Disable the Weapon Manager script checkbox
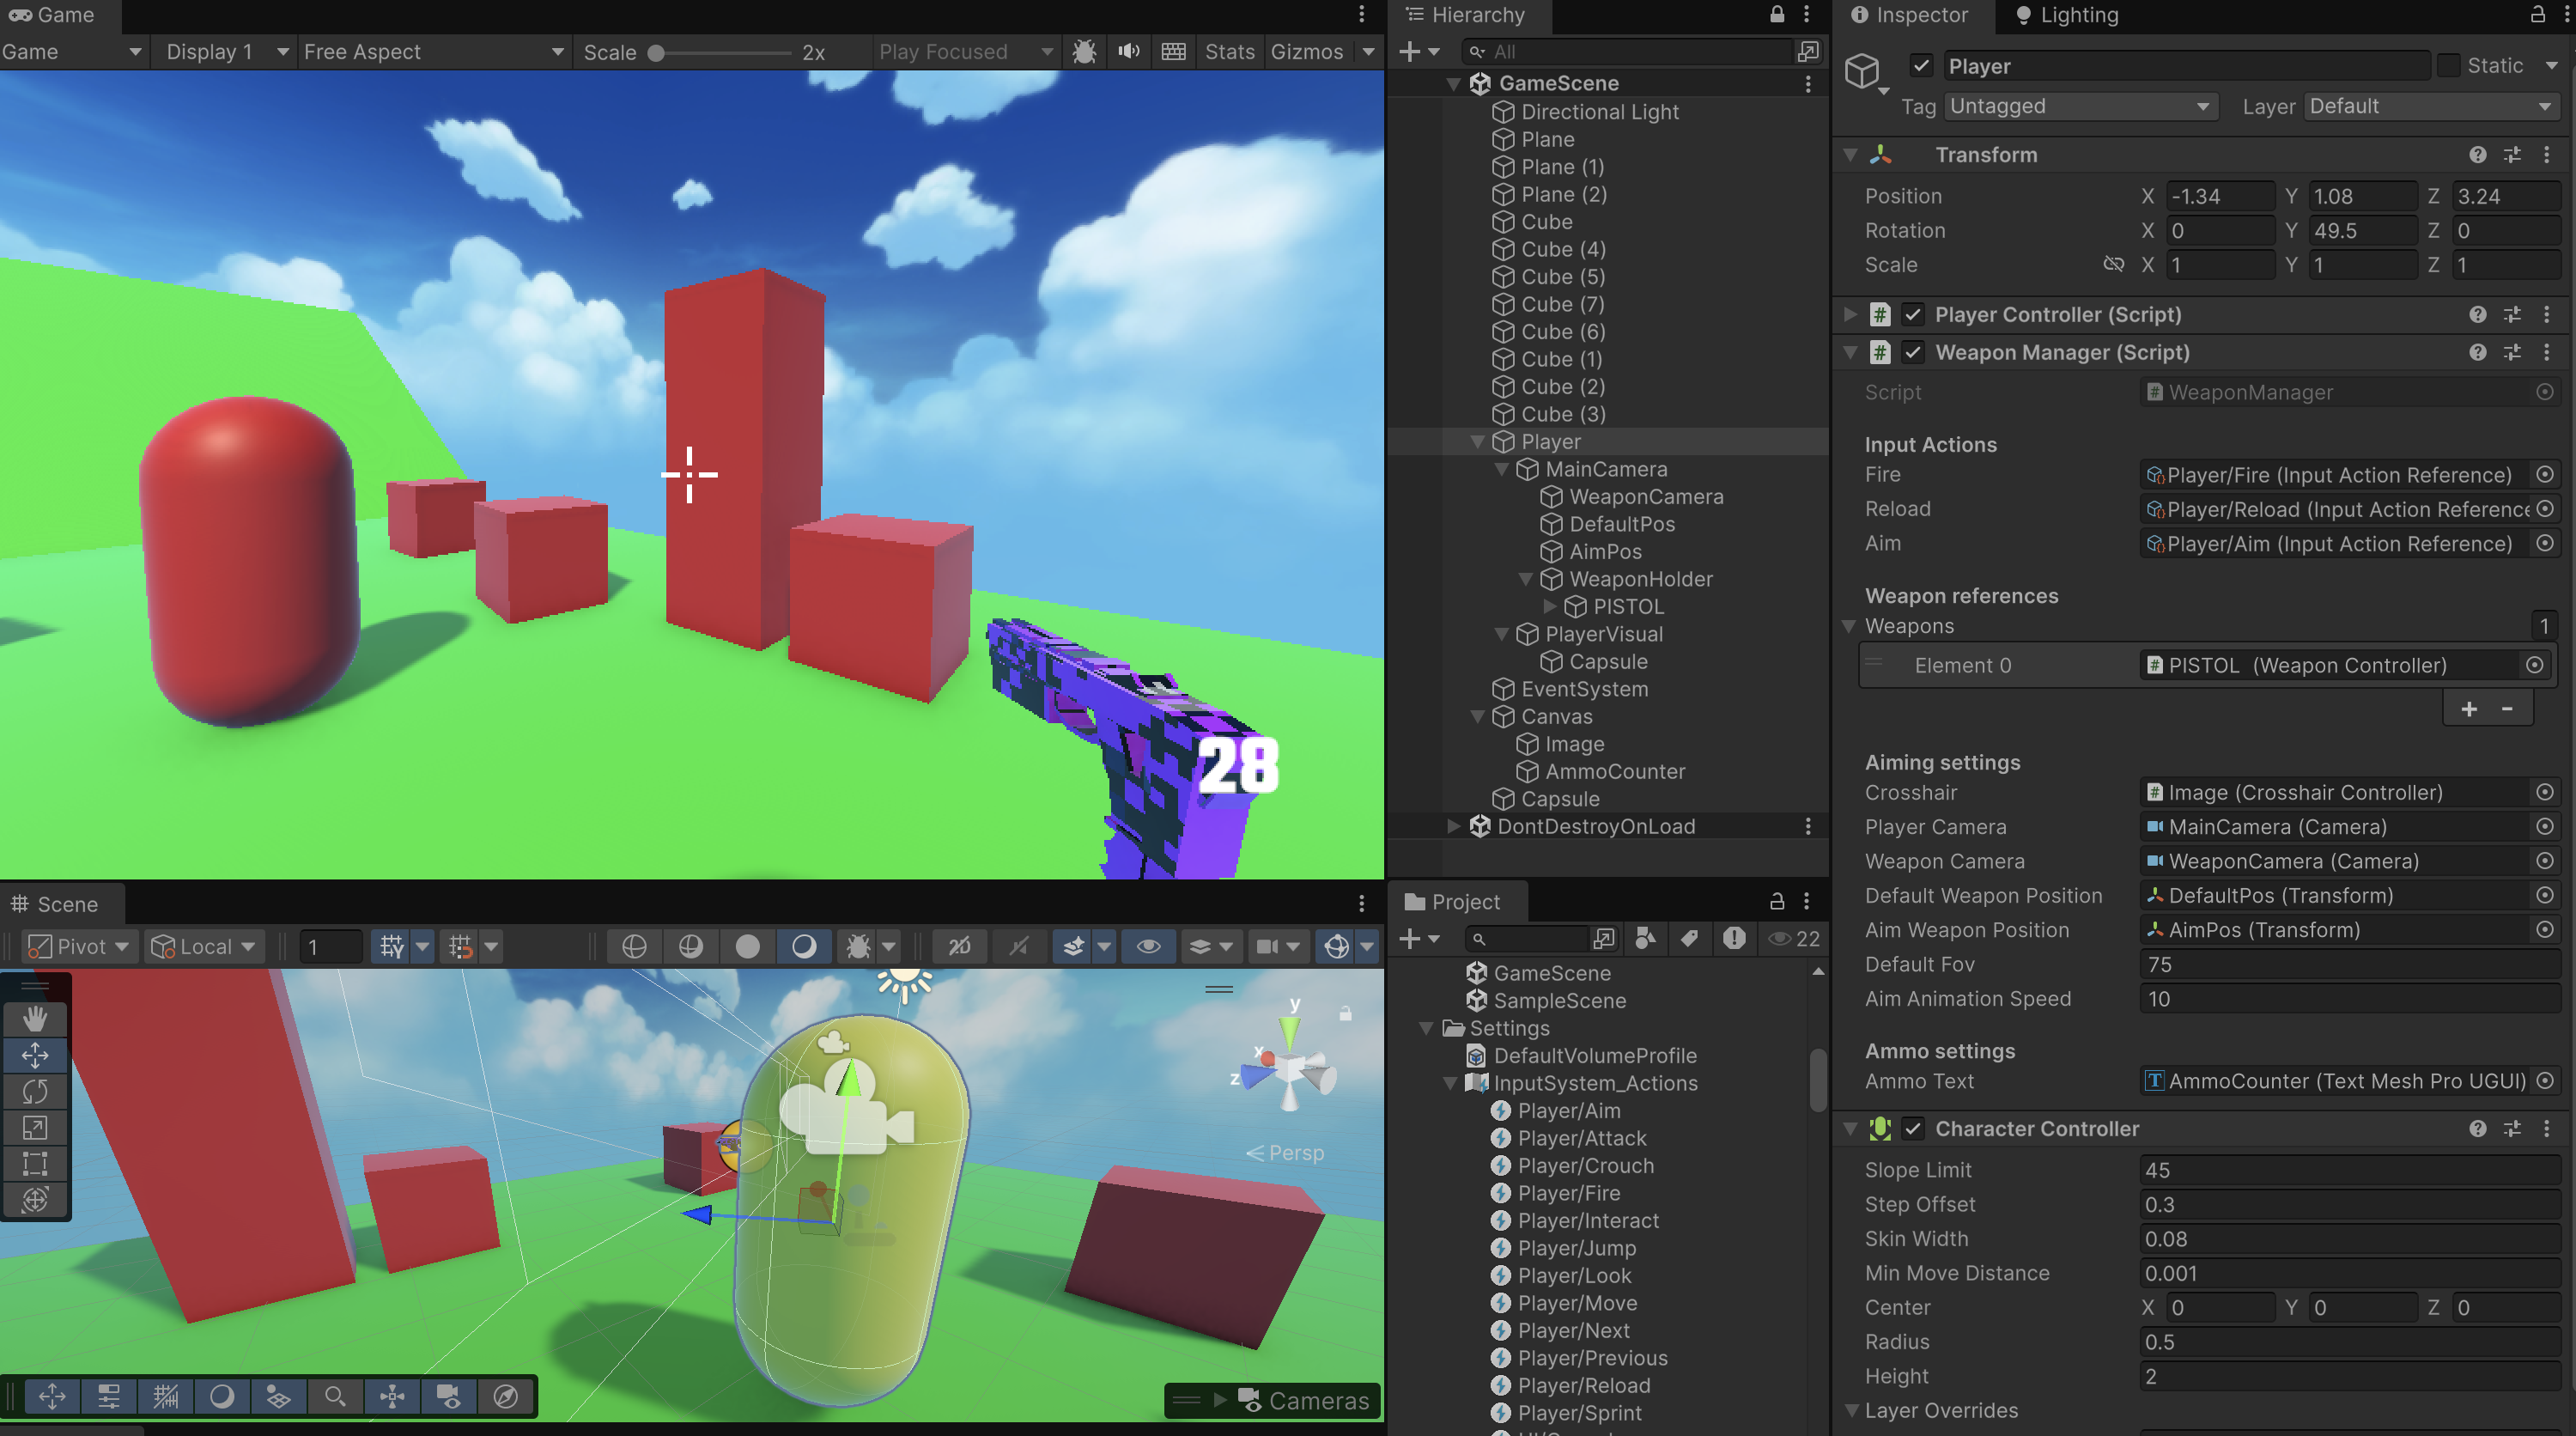Image resolution: width=2576 pixels, height=1436 pixels. (x=1913, y=352)
